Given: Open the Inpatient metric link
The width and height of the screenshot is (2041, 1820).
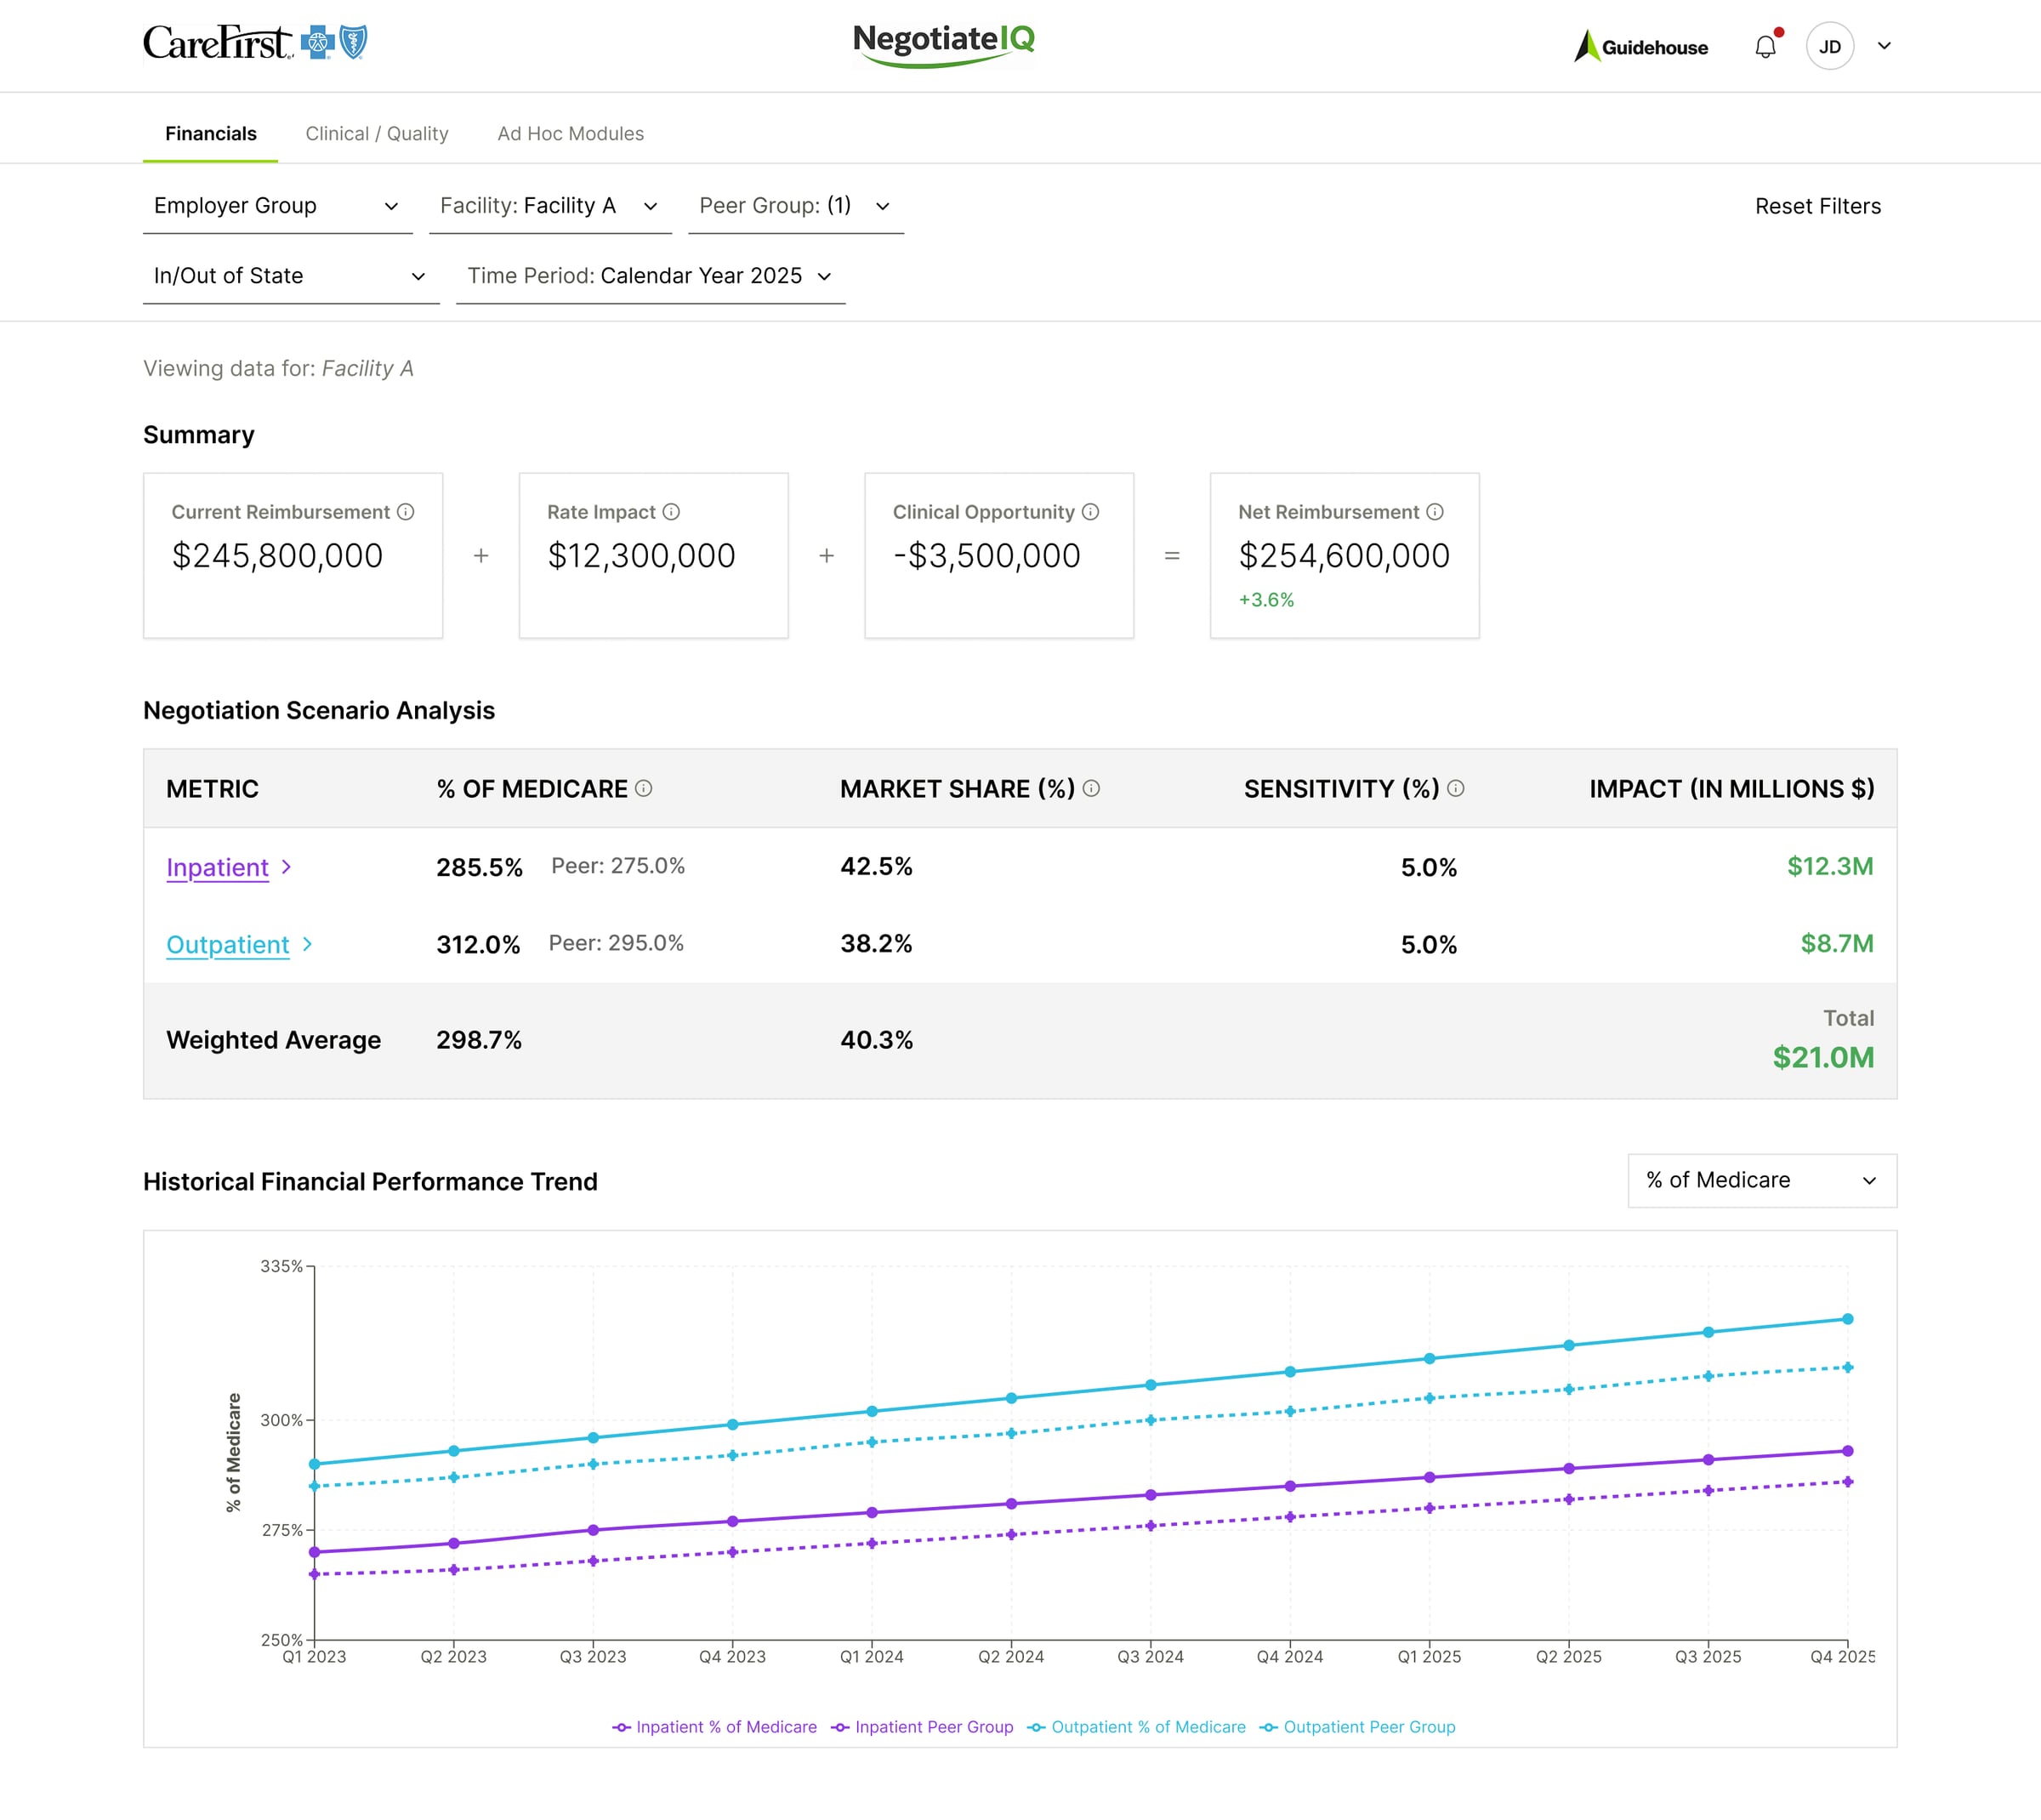Looking at the screenshot, I should [217, 867].
